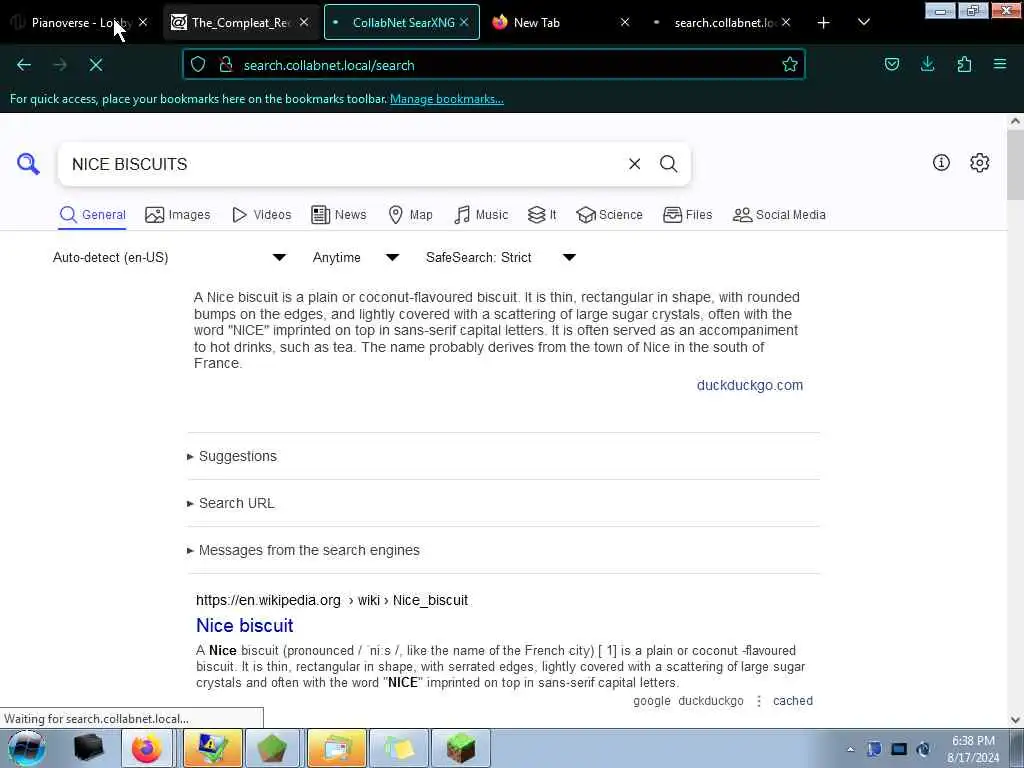
Task: Open the cached version link
Action: [x=793, y=701]
